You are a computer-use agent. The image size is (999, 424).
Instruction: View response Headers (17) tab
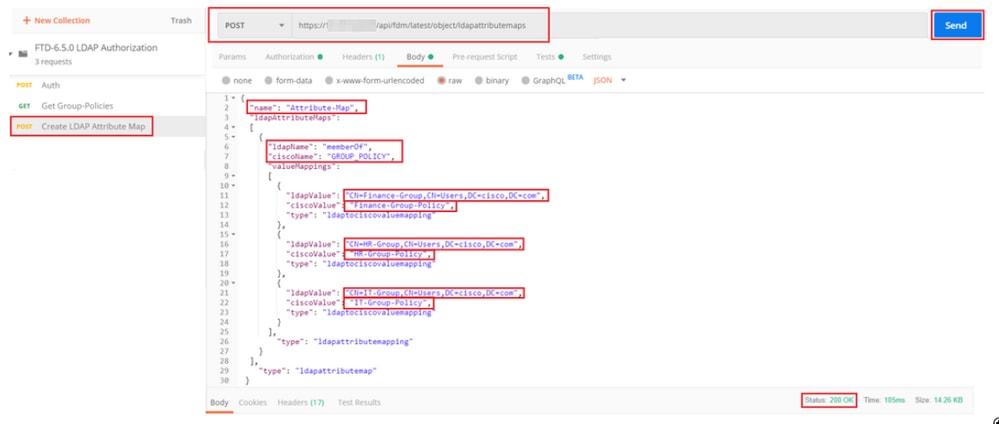tap(301, 402)
